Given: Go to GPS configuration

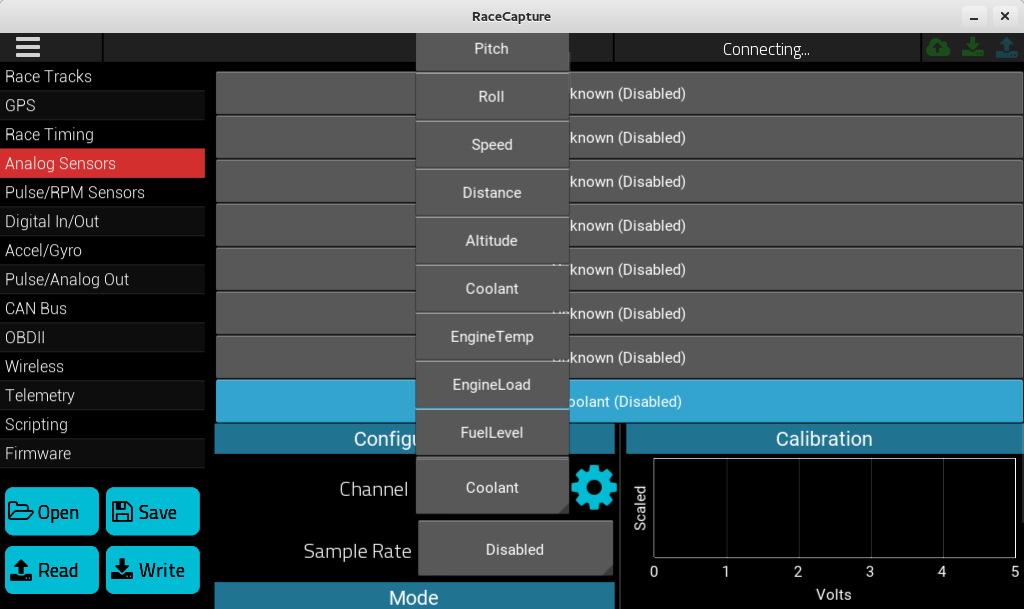Looking at the screenshot, I should click(103, 105).
